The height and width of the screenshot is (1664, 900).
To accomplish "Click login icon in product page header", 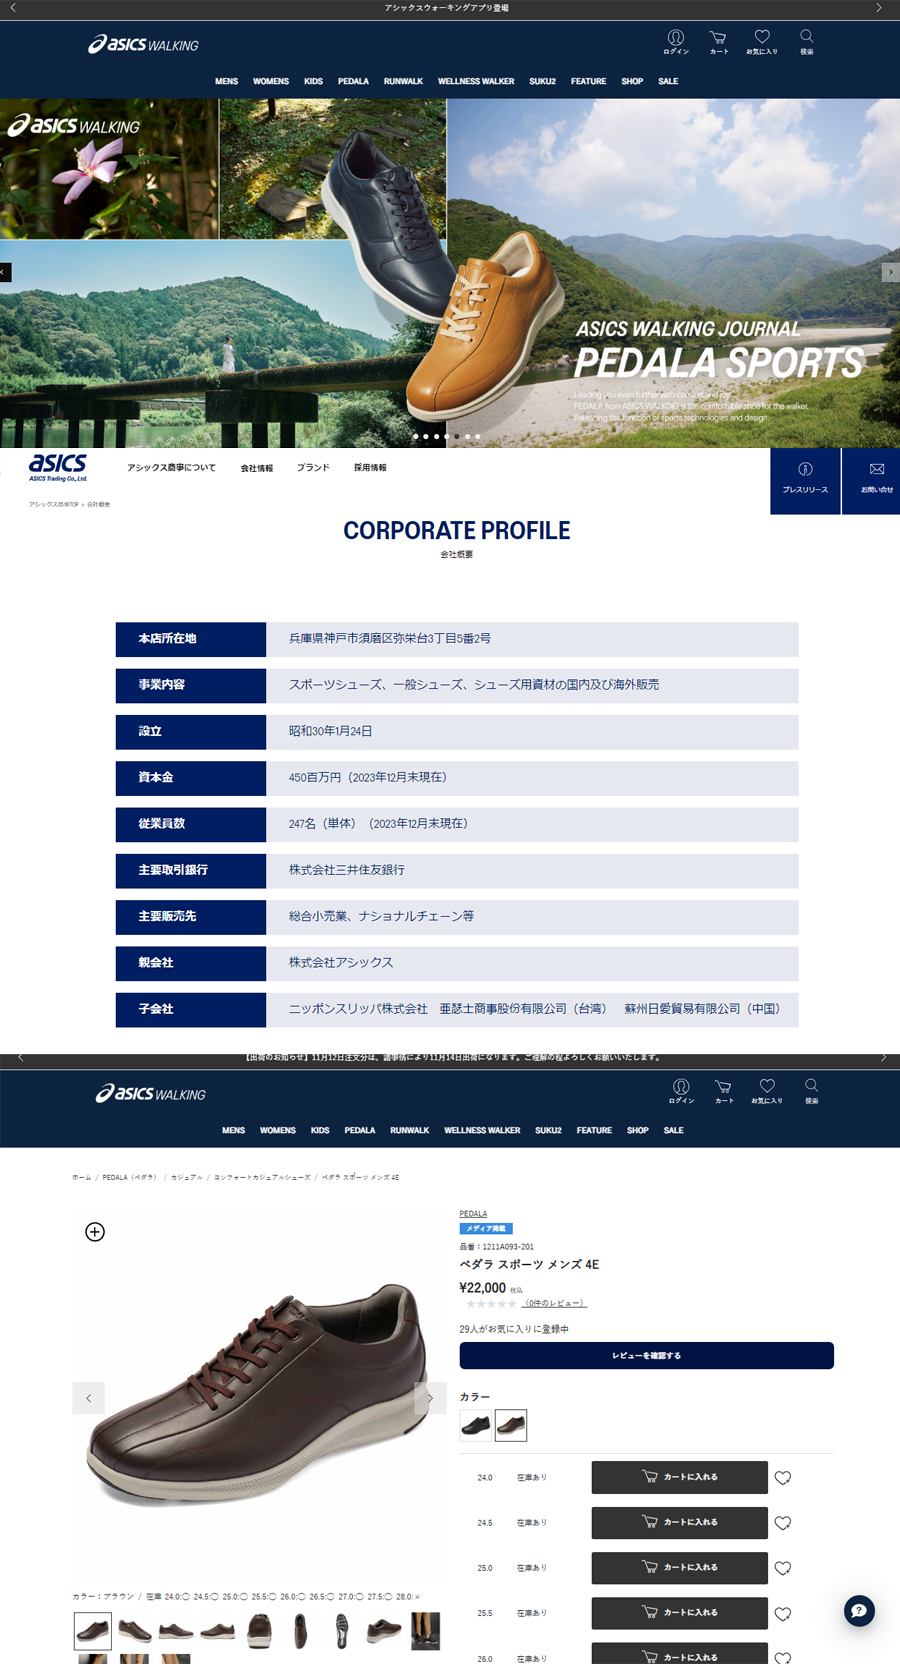I will (x=681, y=1091).
